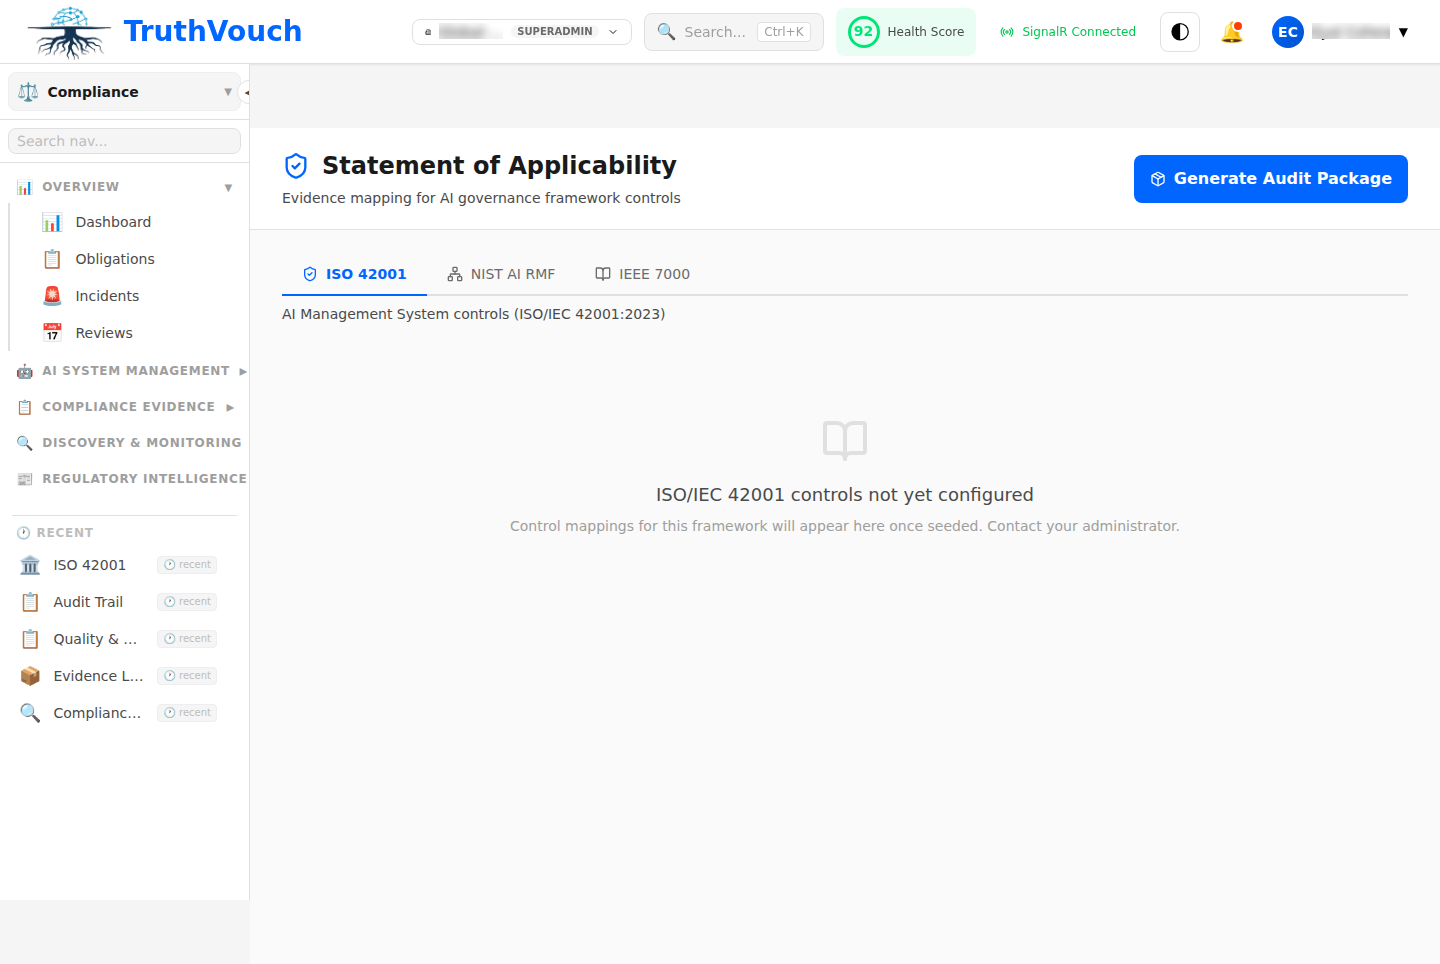This screenshot has height=964, width=1440.
Task: Open the Dashboard from the sidebar chart icon
Action: point(52,221)
